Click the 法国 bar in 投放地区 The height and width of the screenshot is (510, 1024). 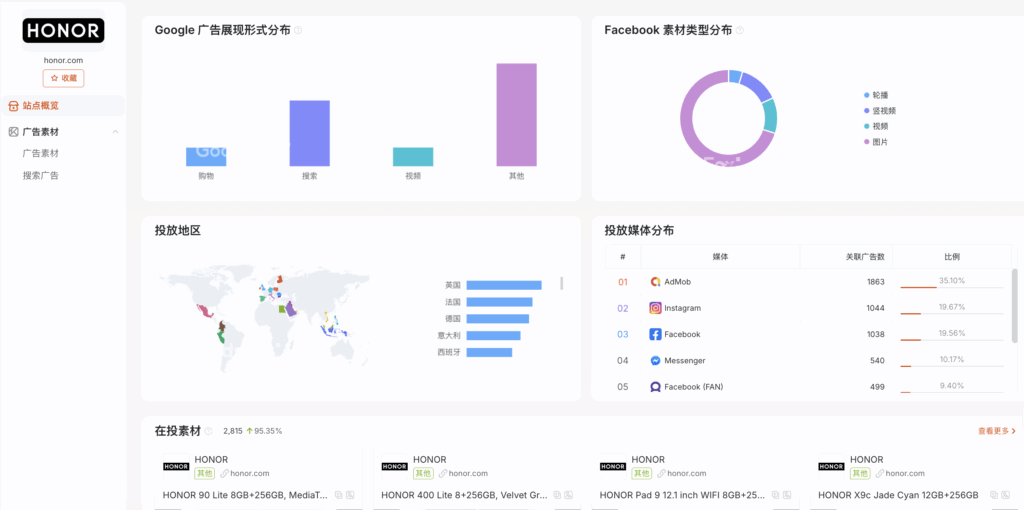click(x=500, y=302)
